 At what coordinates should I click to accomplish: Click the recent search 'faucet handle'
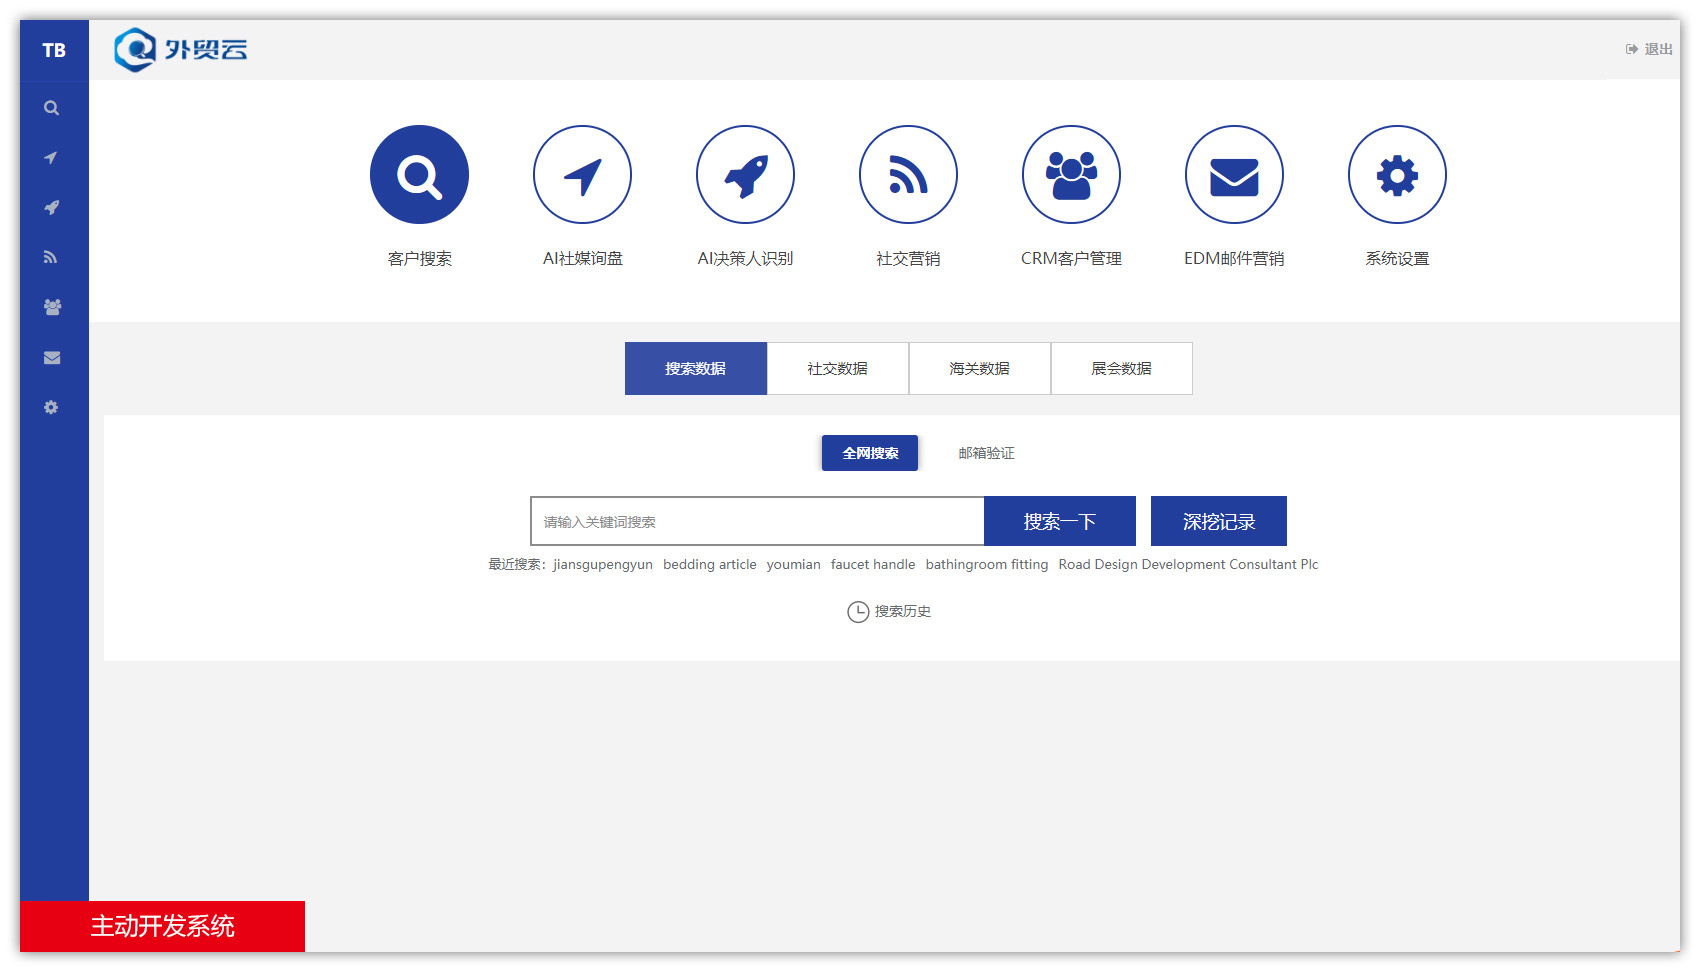click(872, 564)
